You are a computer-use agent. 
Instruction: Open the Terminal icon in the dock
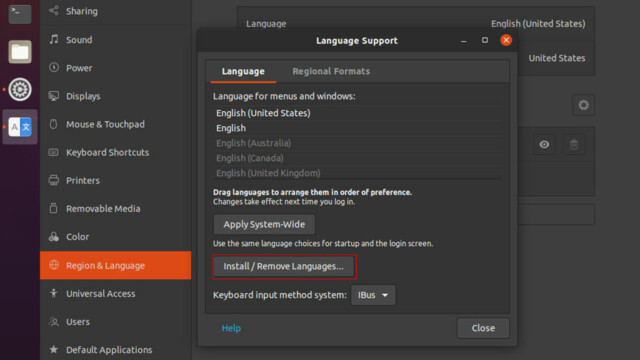(20, 13)
